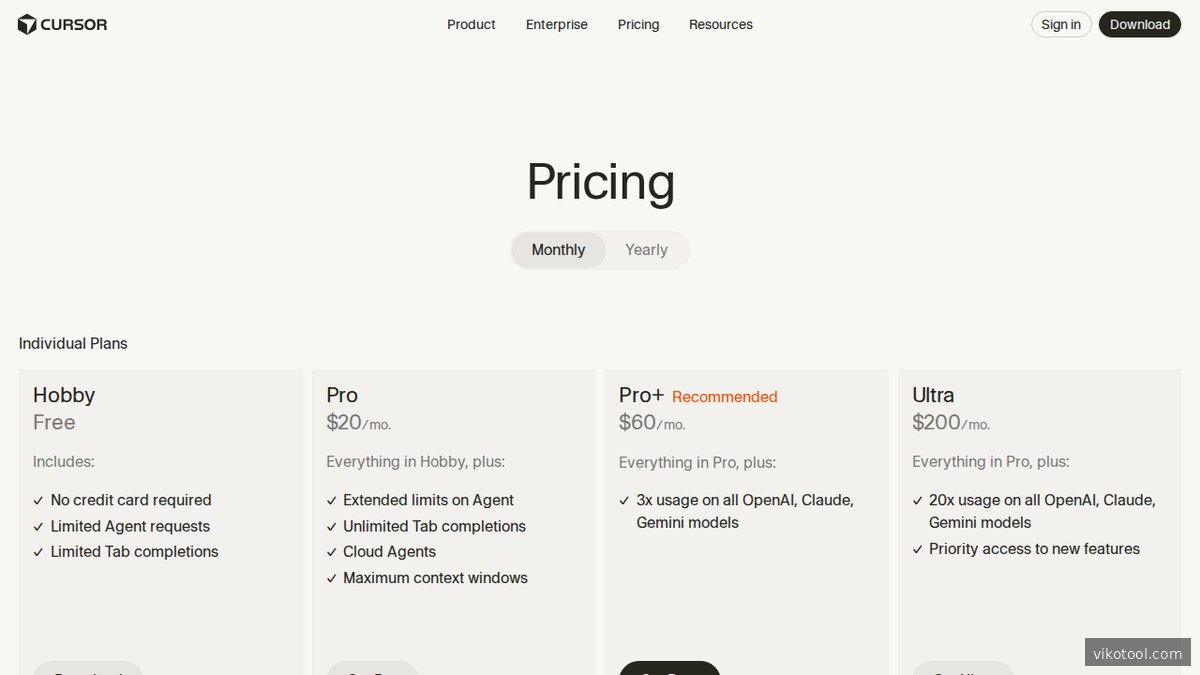The height and width of the screenshot is (675, 1200).
Task: Click the vikotool.com watermark
Action: click(x=1138, y=653)
